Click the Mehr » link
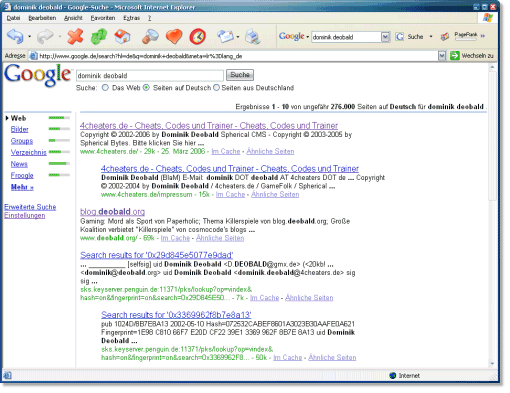The width and height of the screenshot is (510, 393). pos(22,187)
